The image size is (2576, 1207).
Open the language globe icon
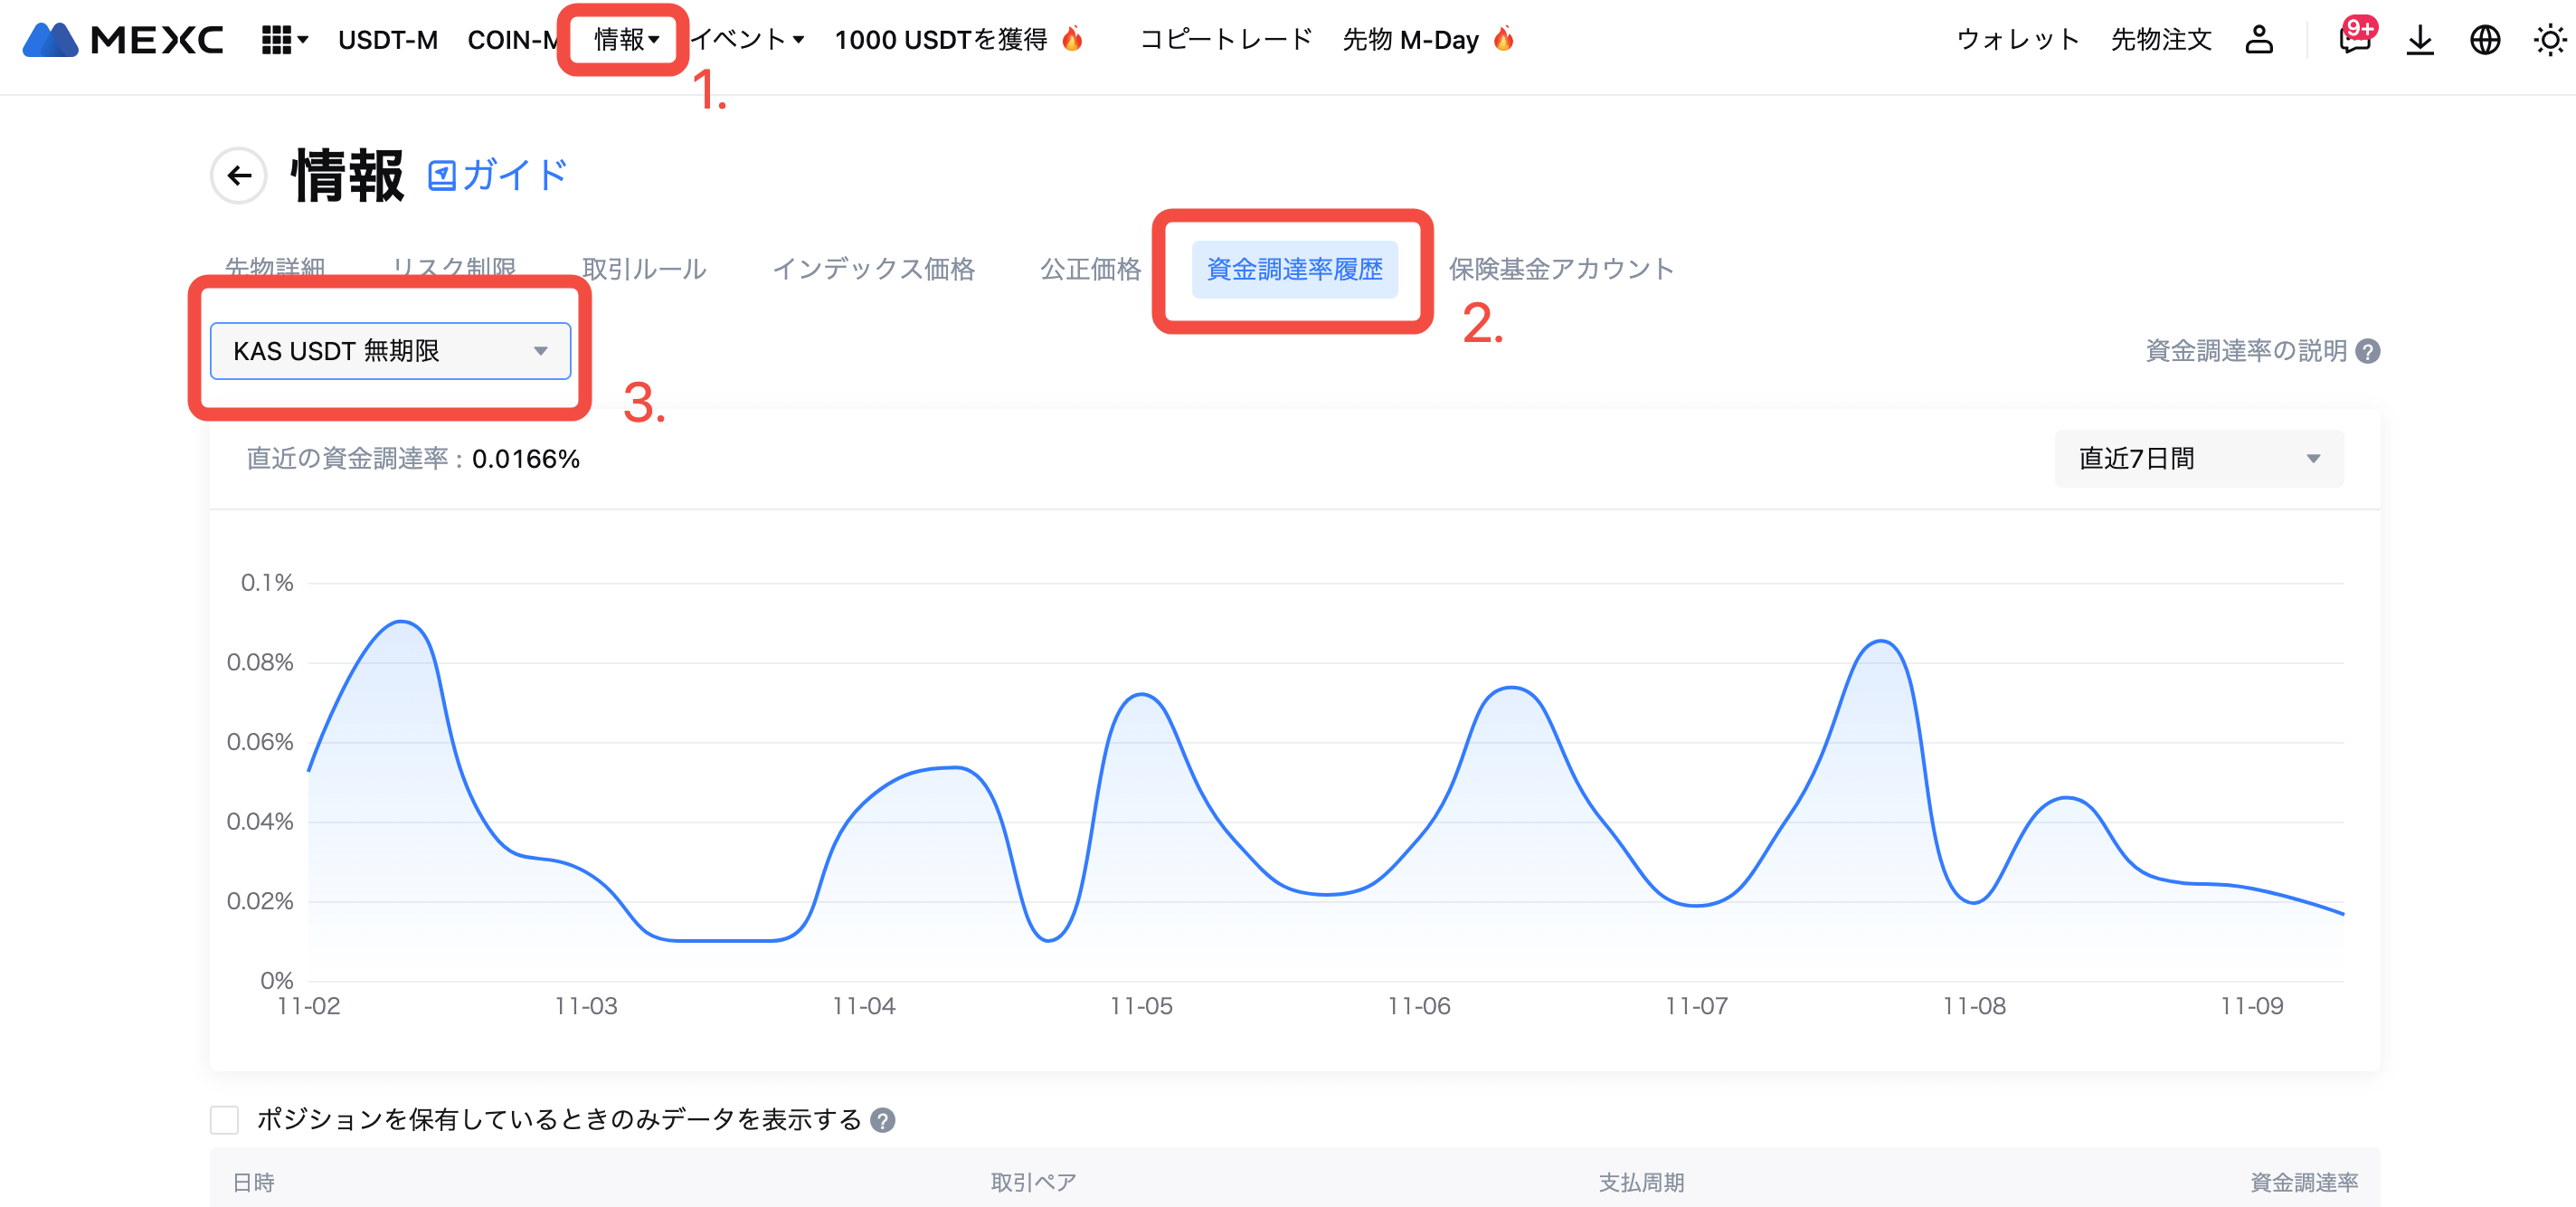coord(2485,40)
